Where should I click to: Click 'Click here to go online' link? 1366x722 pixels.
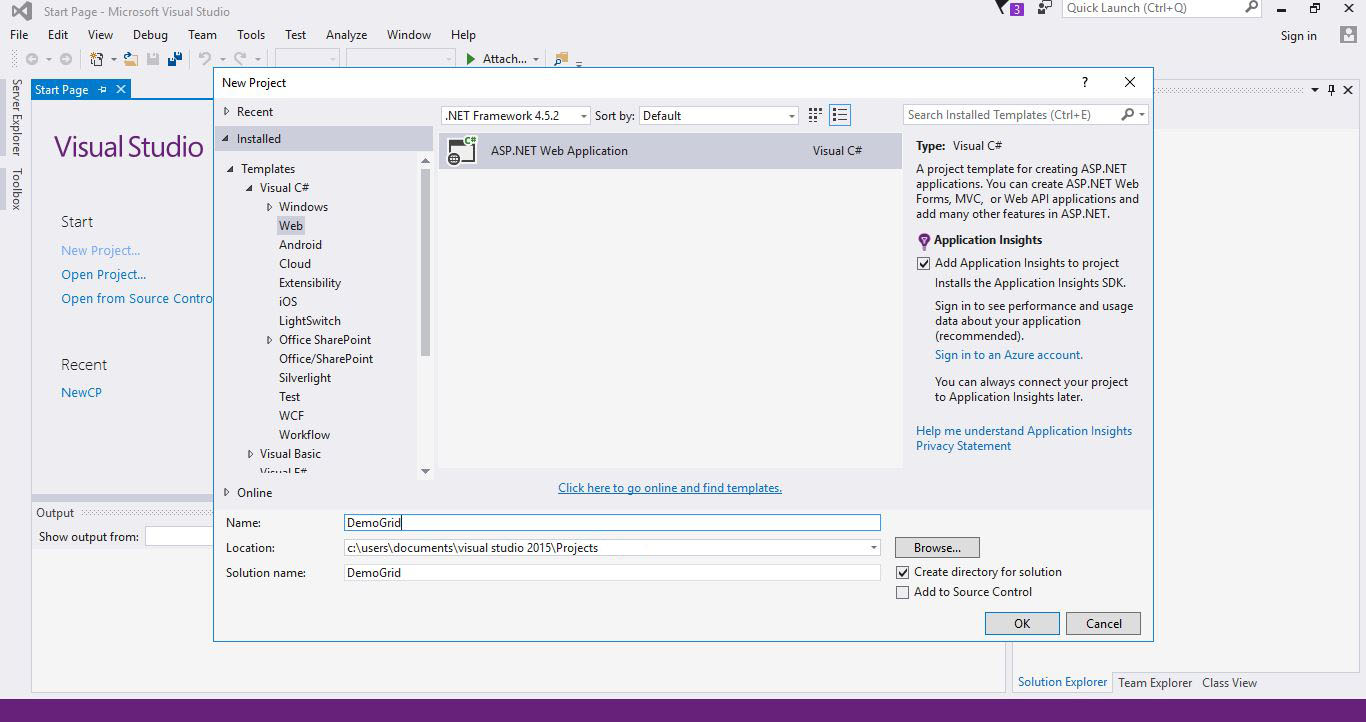[670, 488]
